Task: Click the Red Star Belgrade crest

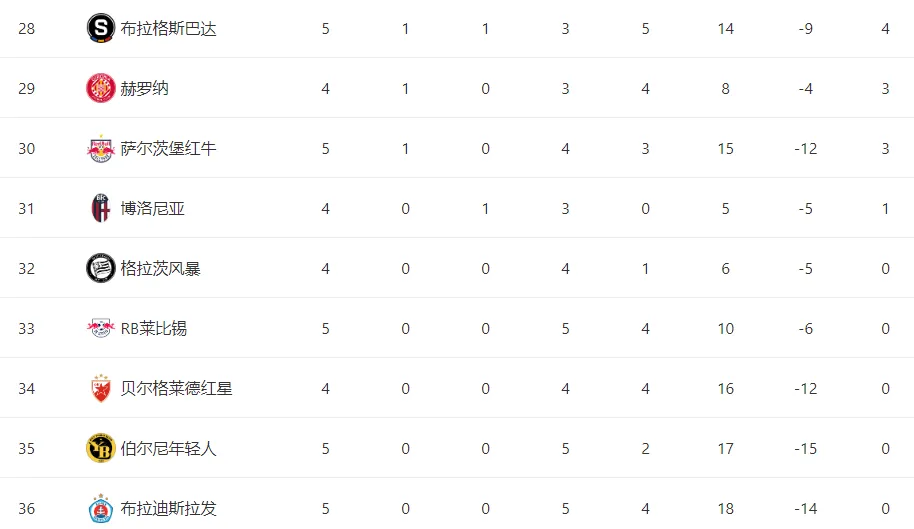Action: pyautogui.click(x=100, y=388)
